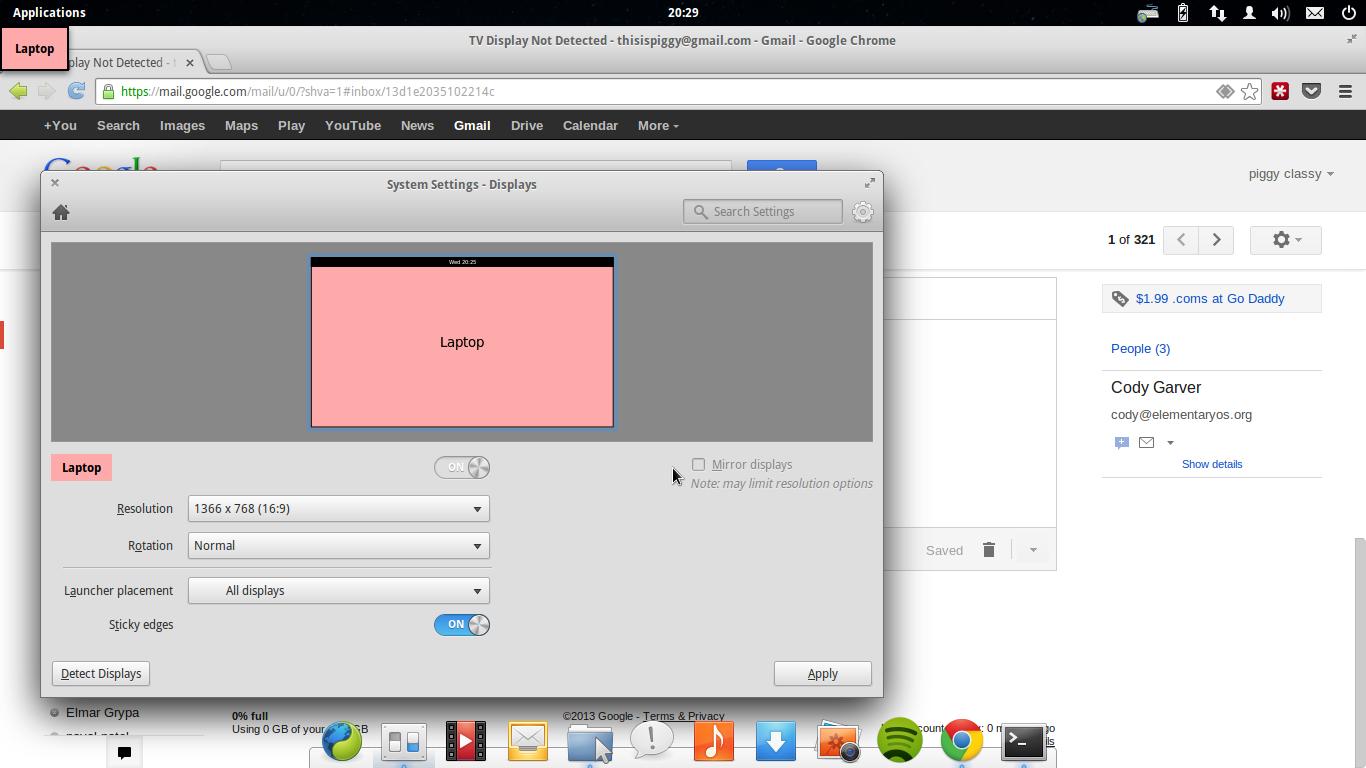Open the orange music player dock icon
1366x768 pixels.
click(713, 741)
